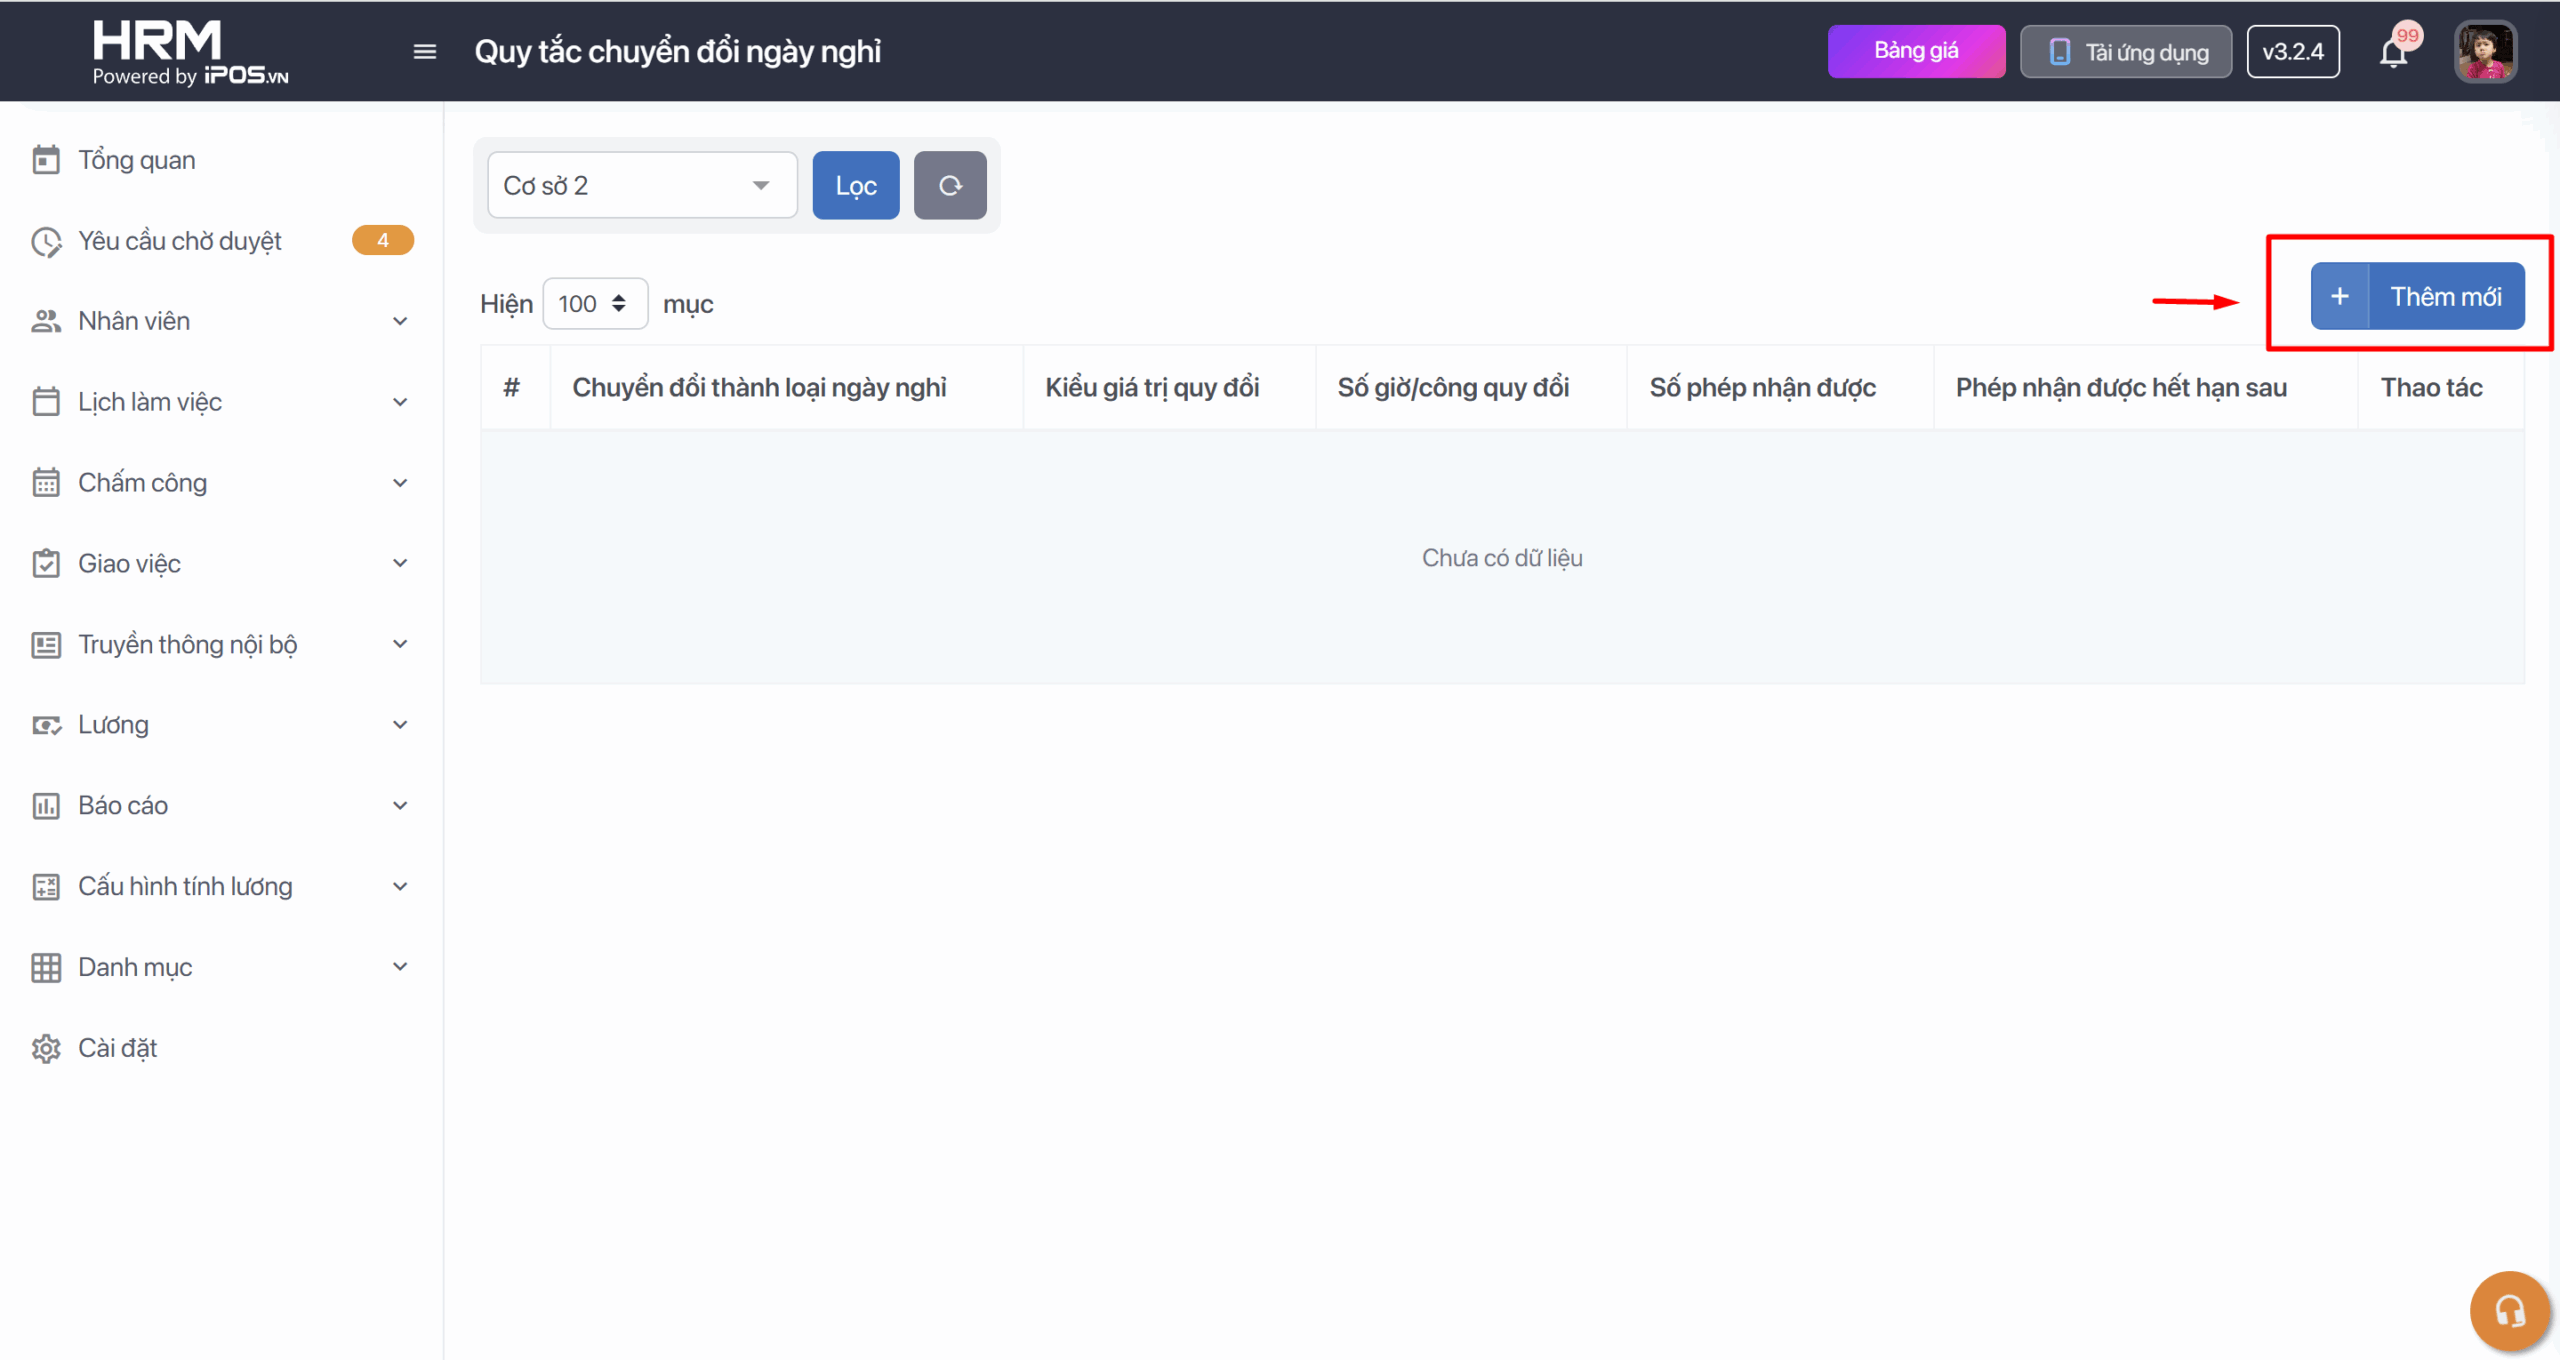Open the headset support chat bubble
This screenshot has width=2560, height=1360.
(2508, 1310)
